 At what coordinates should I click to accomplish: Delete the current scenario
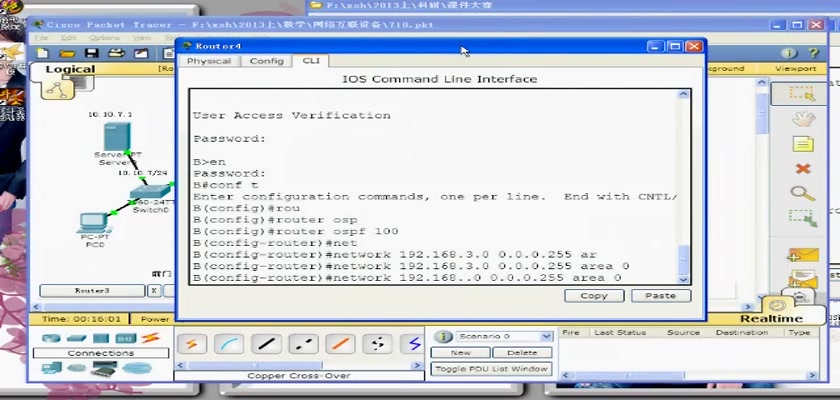pyautogui.click(x=522, y=353)
